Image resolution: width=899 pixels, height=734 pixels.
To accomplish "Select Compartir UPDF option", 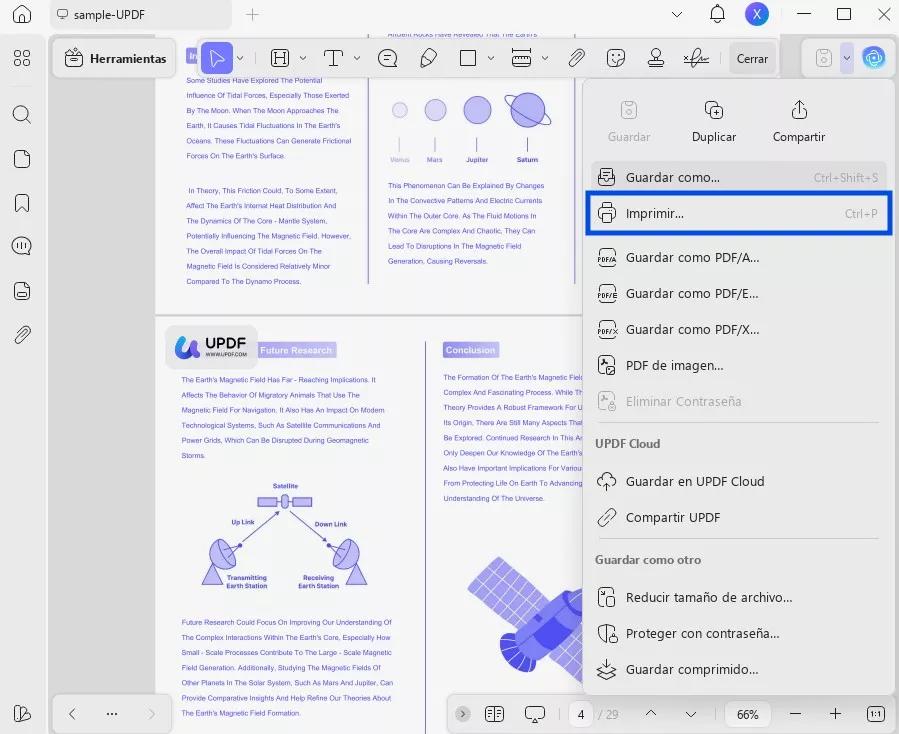I will (737, 517).
